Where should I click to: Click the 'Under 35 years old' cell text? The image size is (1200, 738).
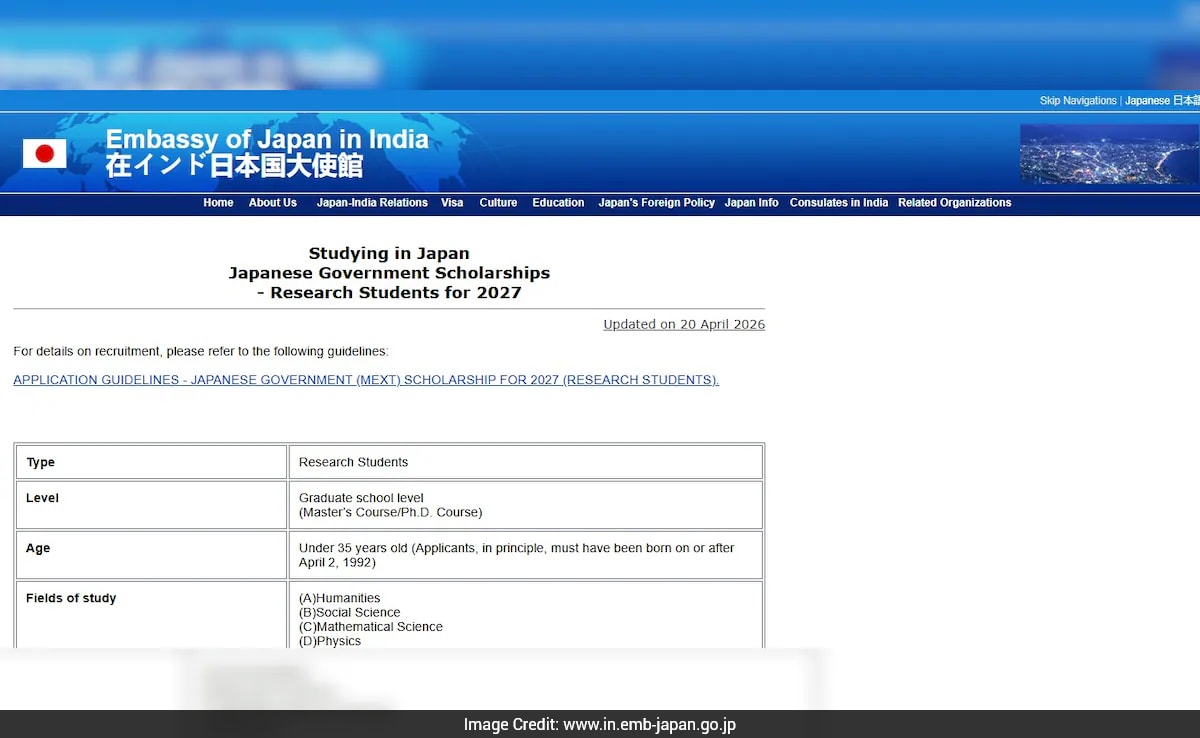tap(353, 548)
